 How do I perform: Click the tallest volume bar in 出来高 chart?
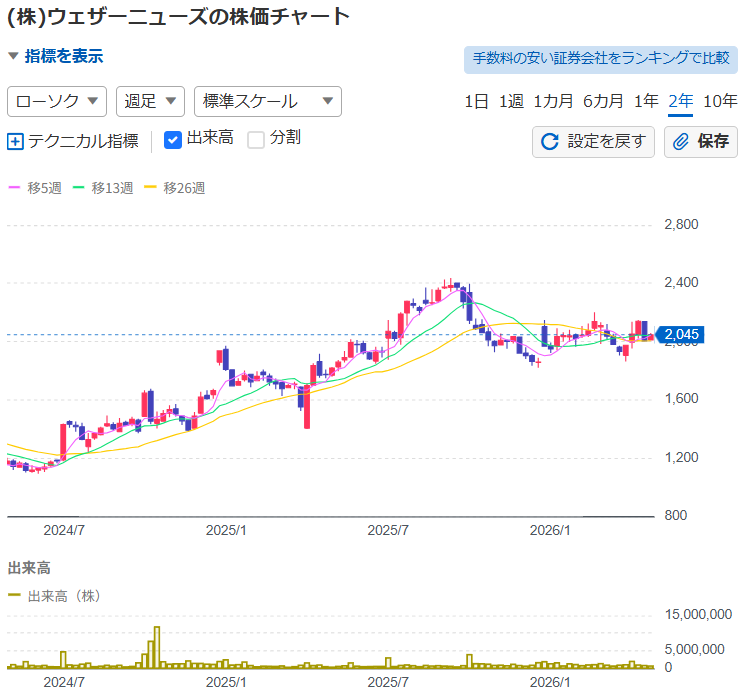pos(157,647)
